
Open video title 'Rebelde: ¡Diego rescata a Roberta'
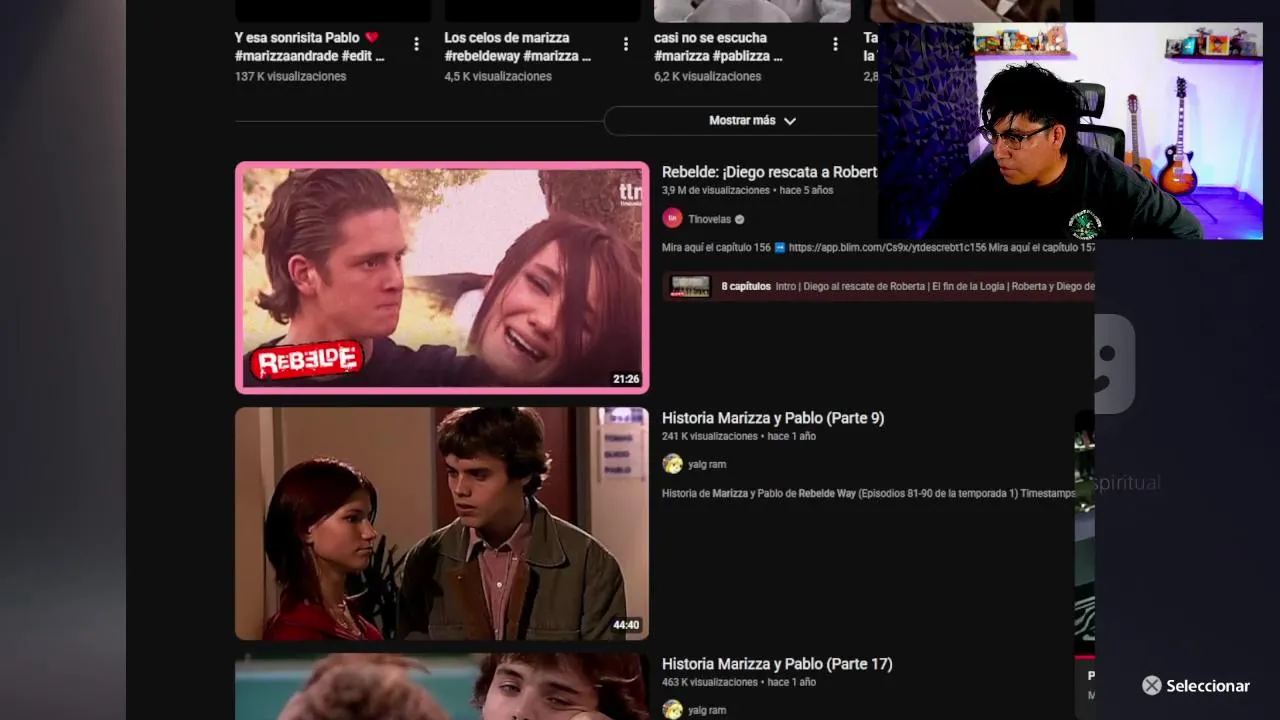tap(770, 172)
